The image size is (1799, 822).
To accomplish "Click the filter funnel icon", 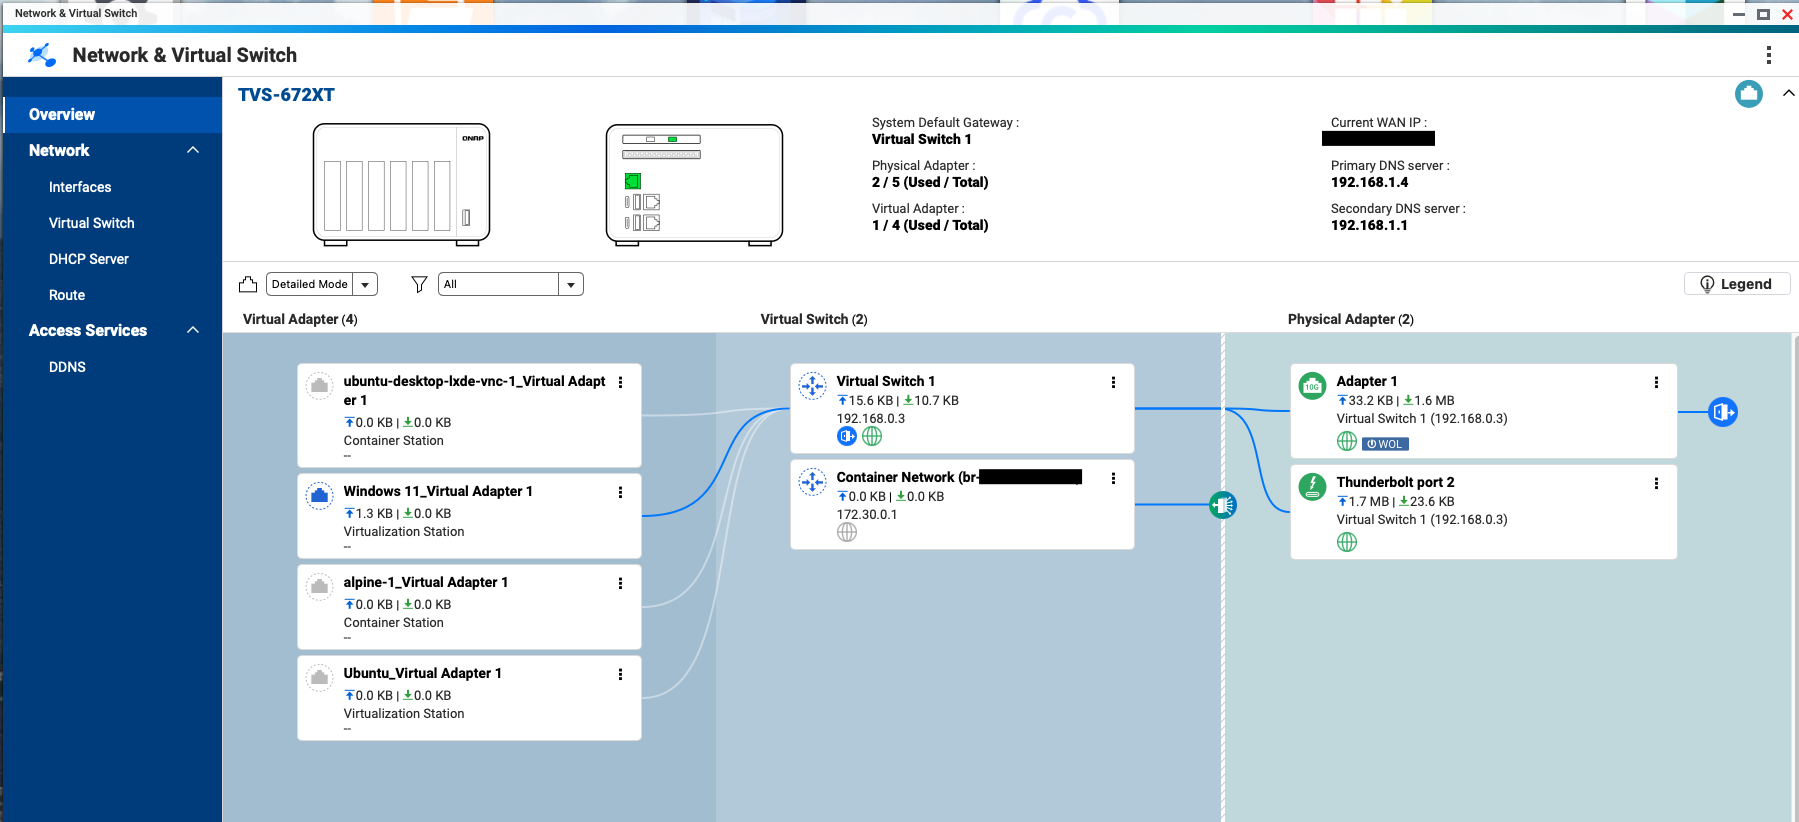I will tap(419, 285).
